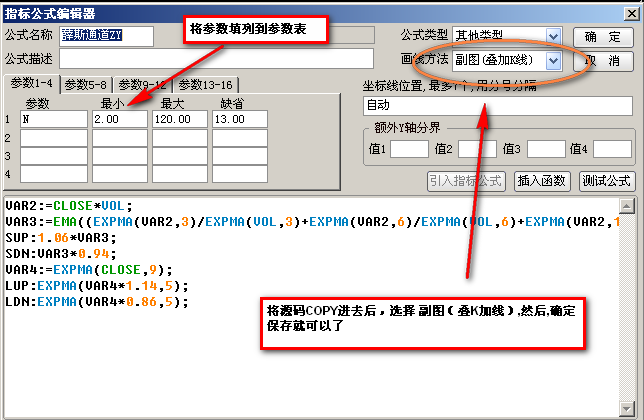
Task: Click row 3 最小 field
Action: (x=120, y=156)
